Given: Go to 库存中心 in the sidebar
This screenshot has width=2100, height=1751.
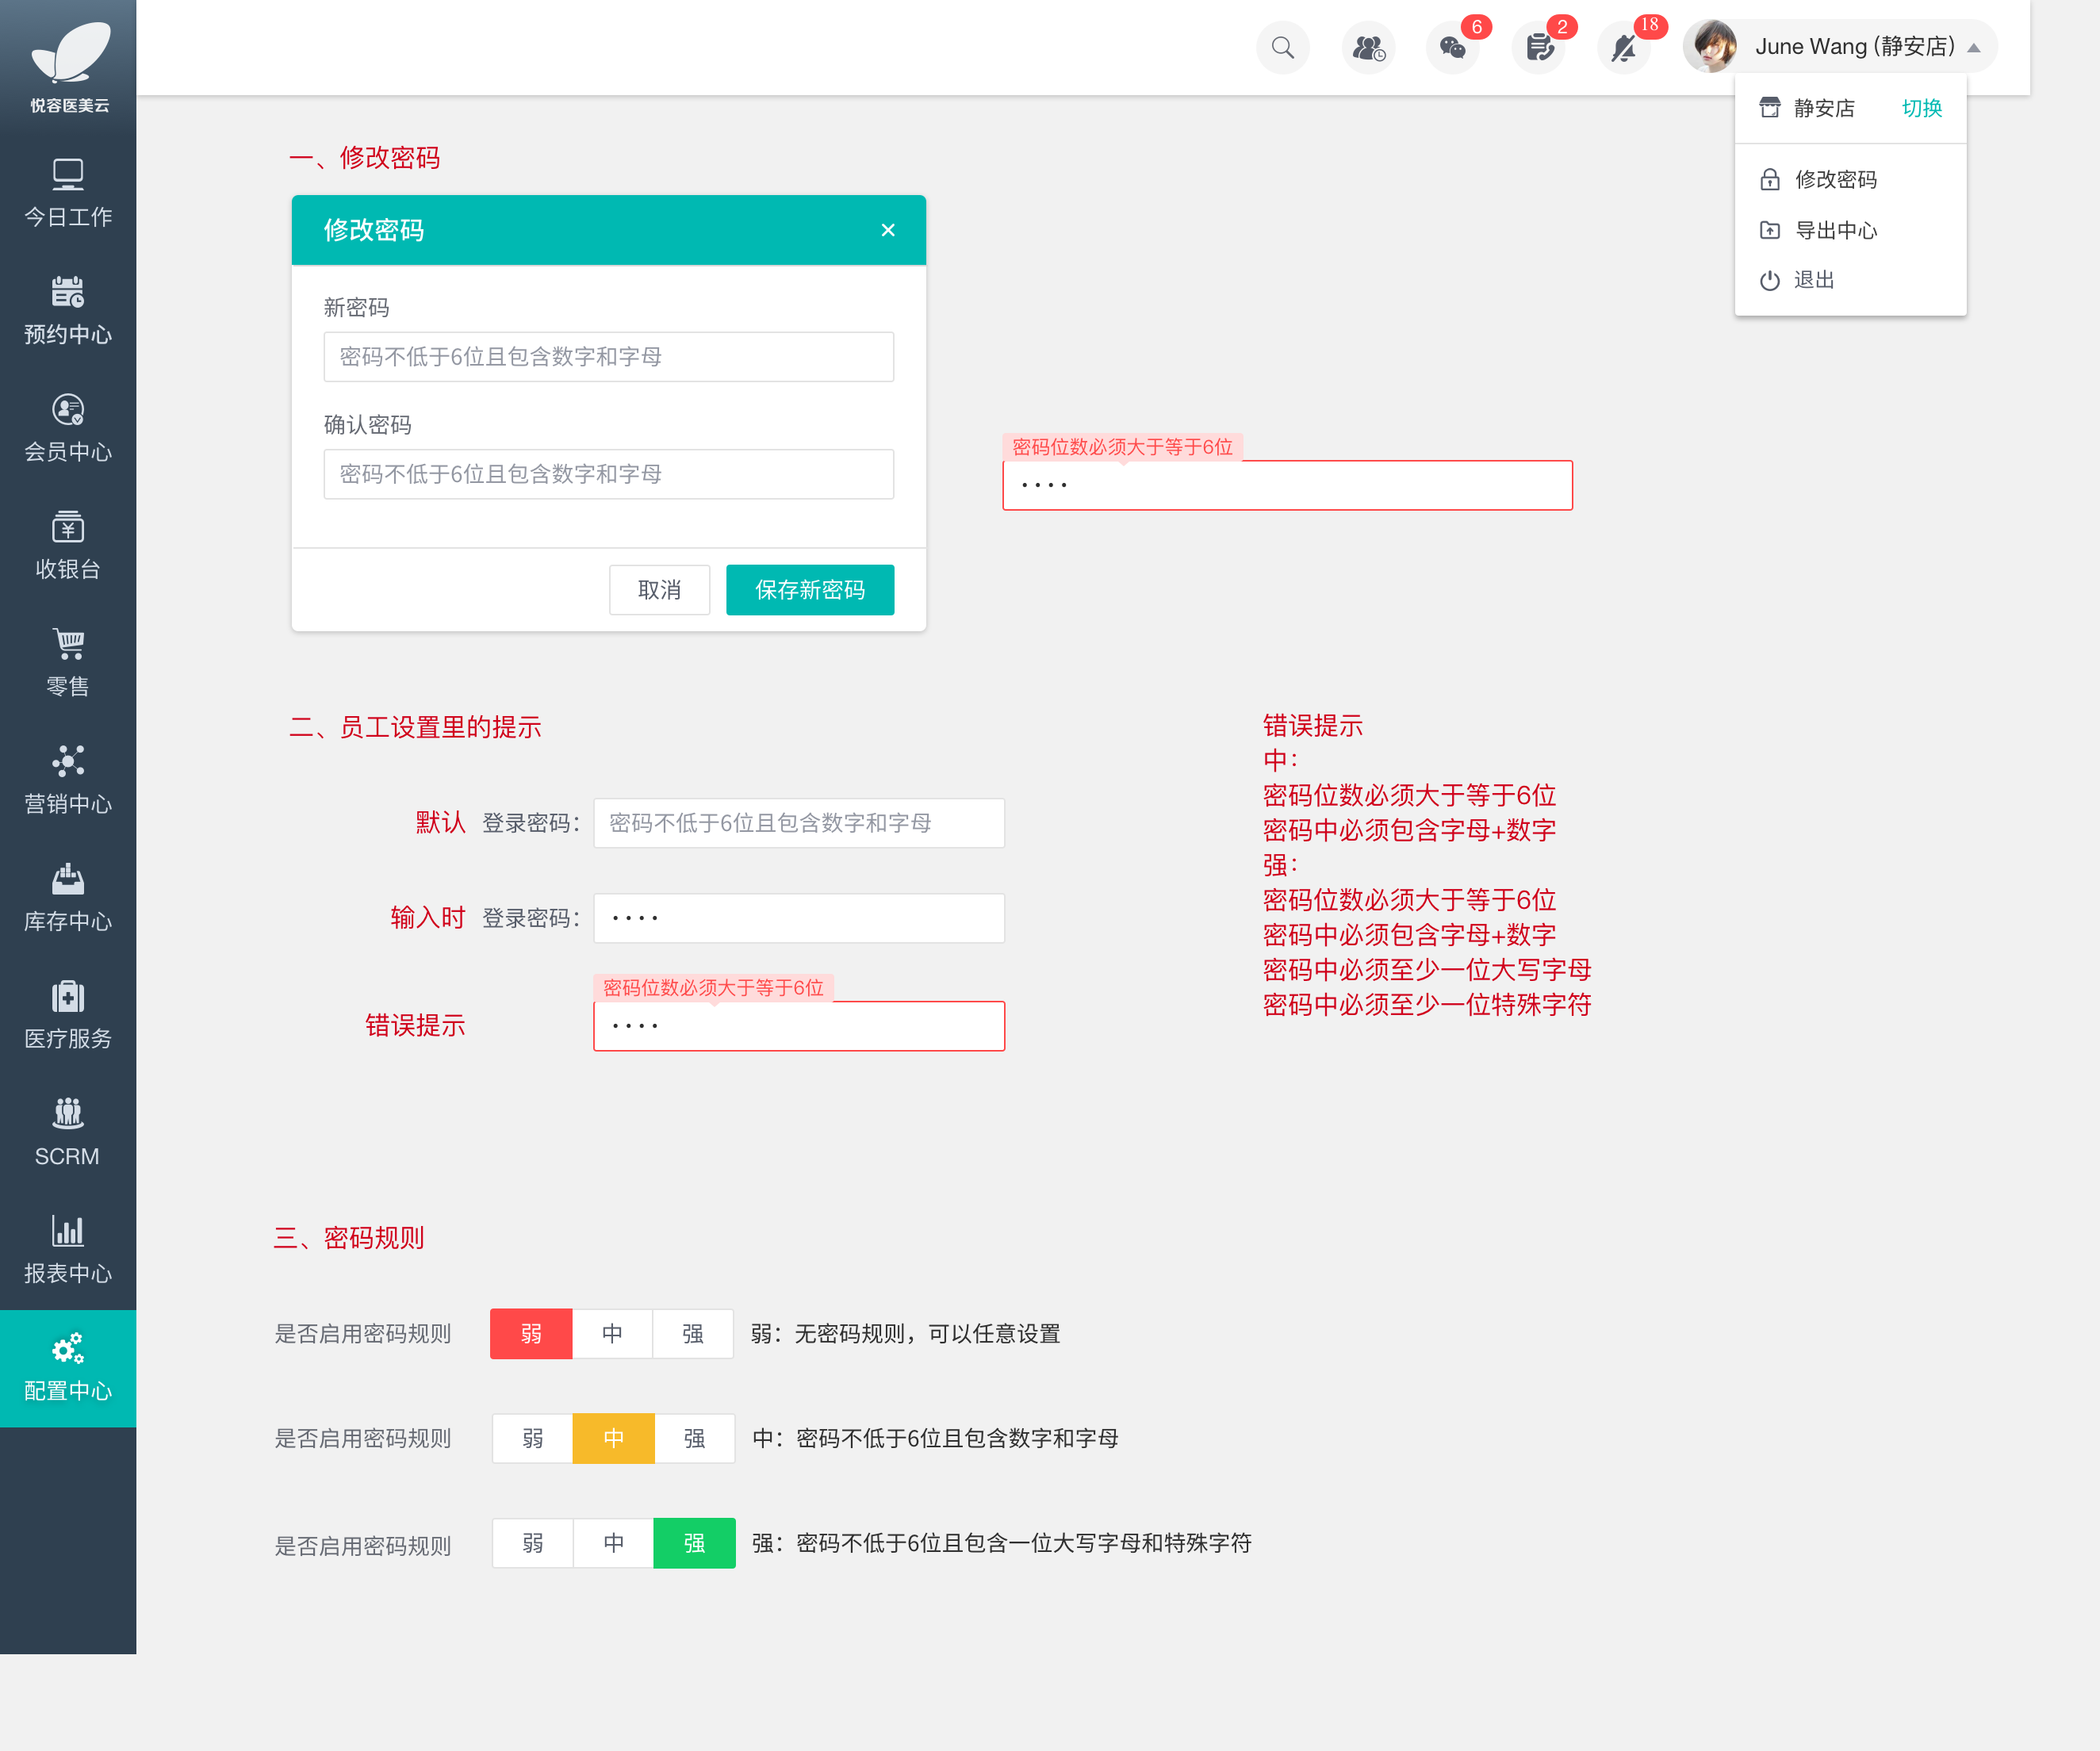Looking at the screenshot, I should coord(68,898).
